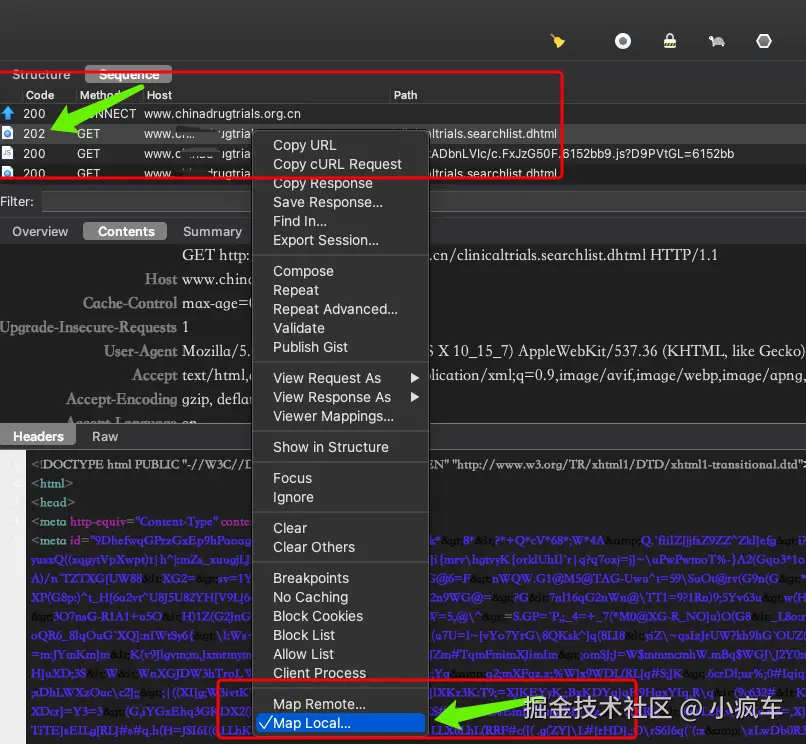
Task: Choose Map Remote... menu item
Action: pyautogui.click(x=340, y=704)
